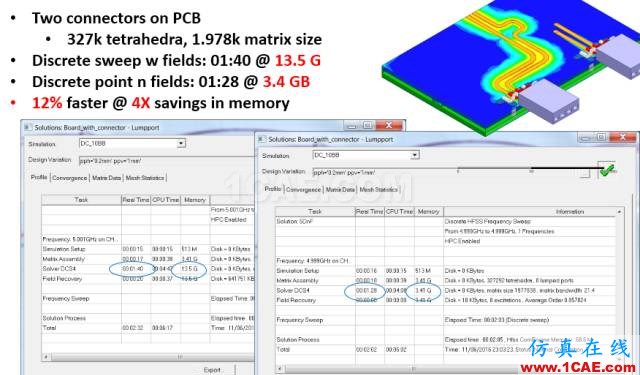Open Matrix Data tab in left window
Viewport: 640px width, 375px height.
(x=106, y=178)
